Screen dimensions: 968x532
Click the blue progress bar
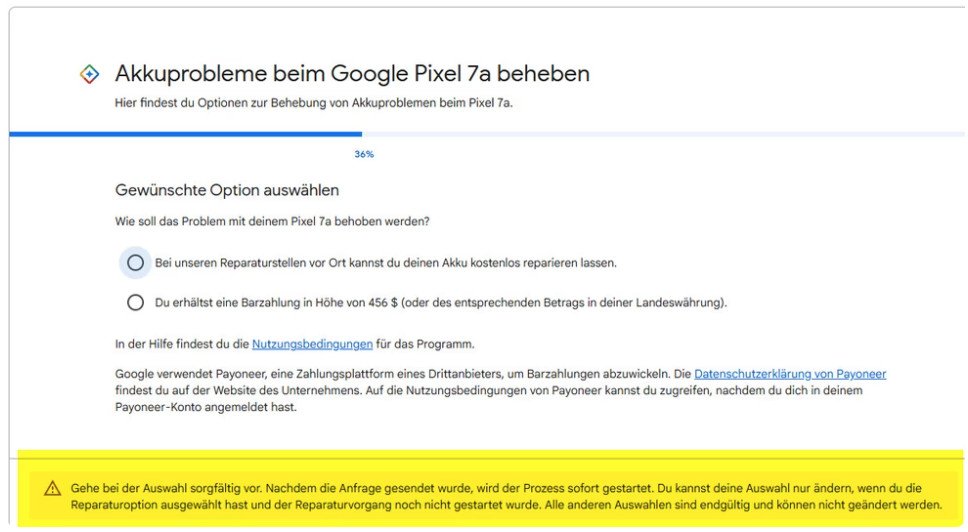185,133
